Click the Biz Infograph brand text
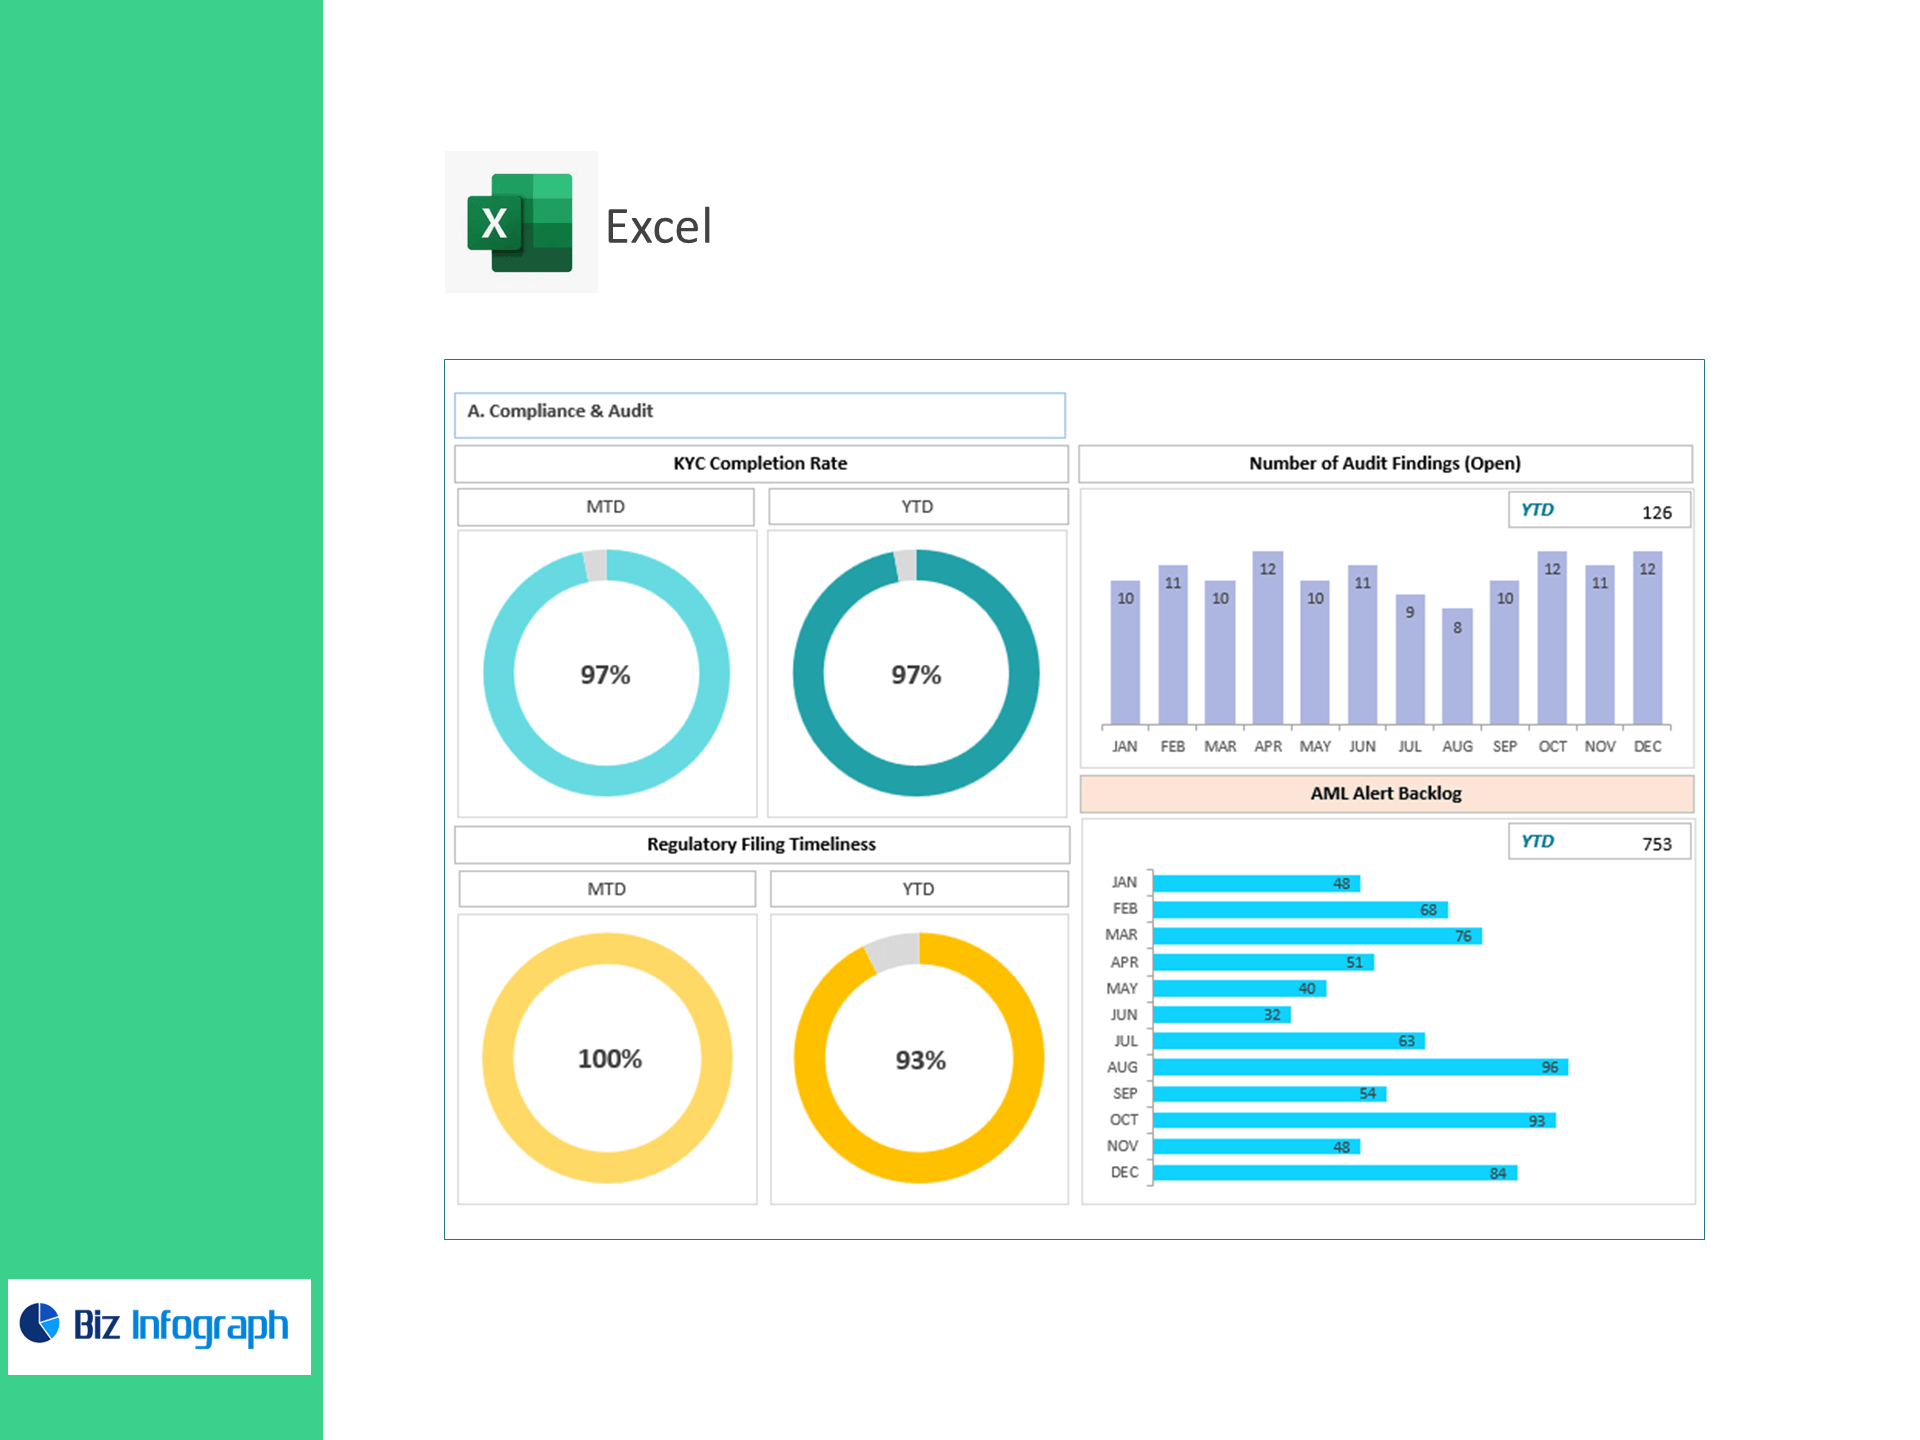 click(x=181, y=1325)
